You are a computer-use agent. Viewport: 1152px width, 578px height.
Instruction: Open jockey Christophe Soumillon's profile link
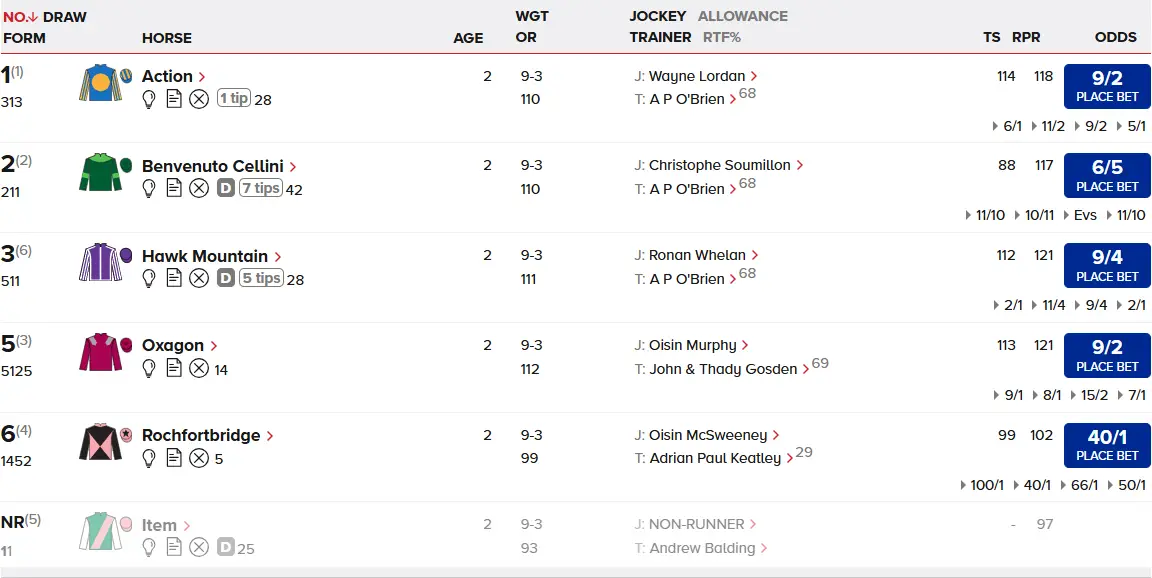tap(719, 165)
